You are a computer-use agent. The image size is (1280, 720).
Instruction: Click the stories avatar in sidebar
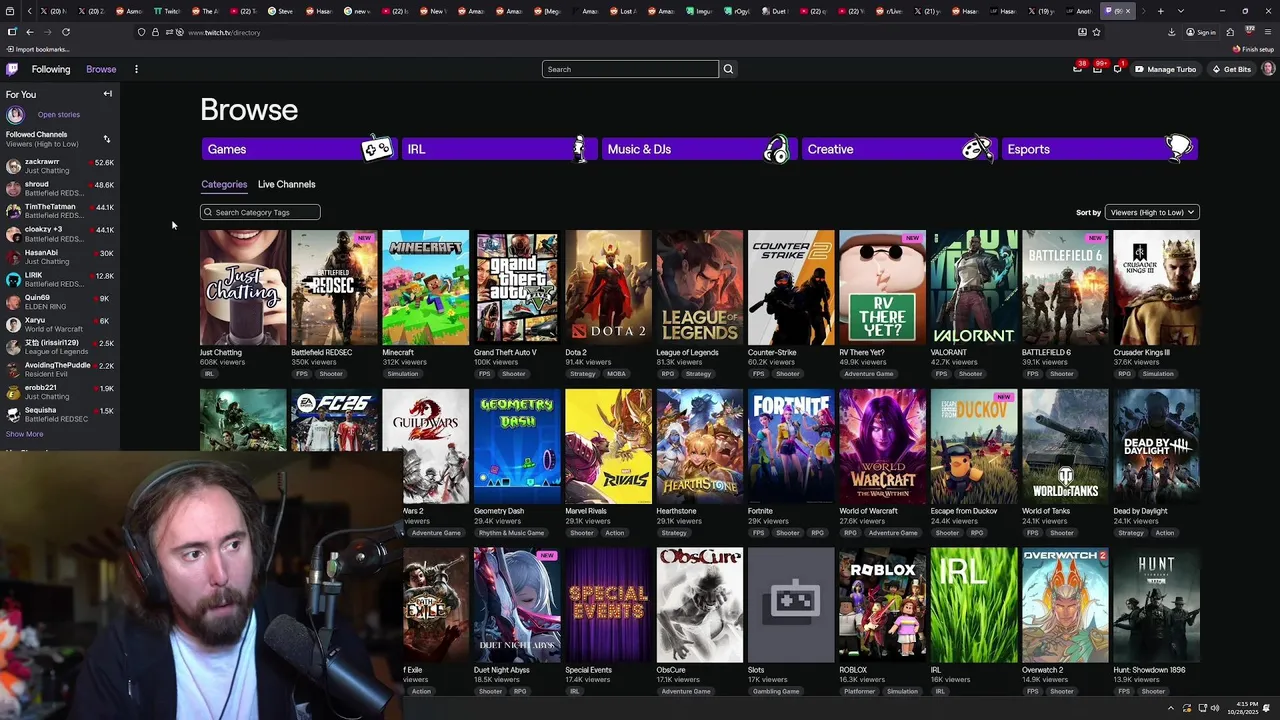[15, 115]
